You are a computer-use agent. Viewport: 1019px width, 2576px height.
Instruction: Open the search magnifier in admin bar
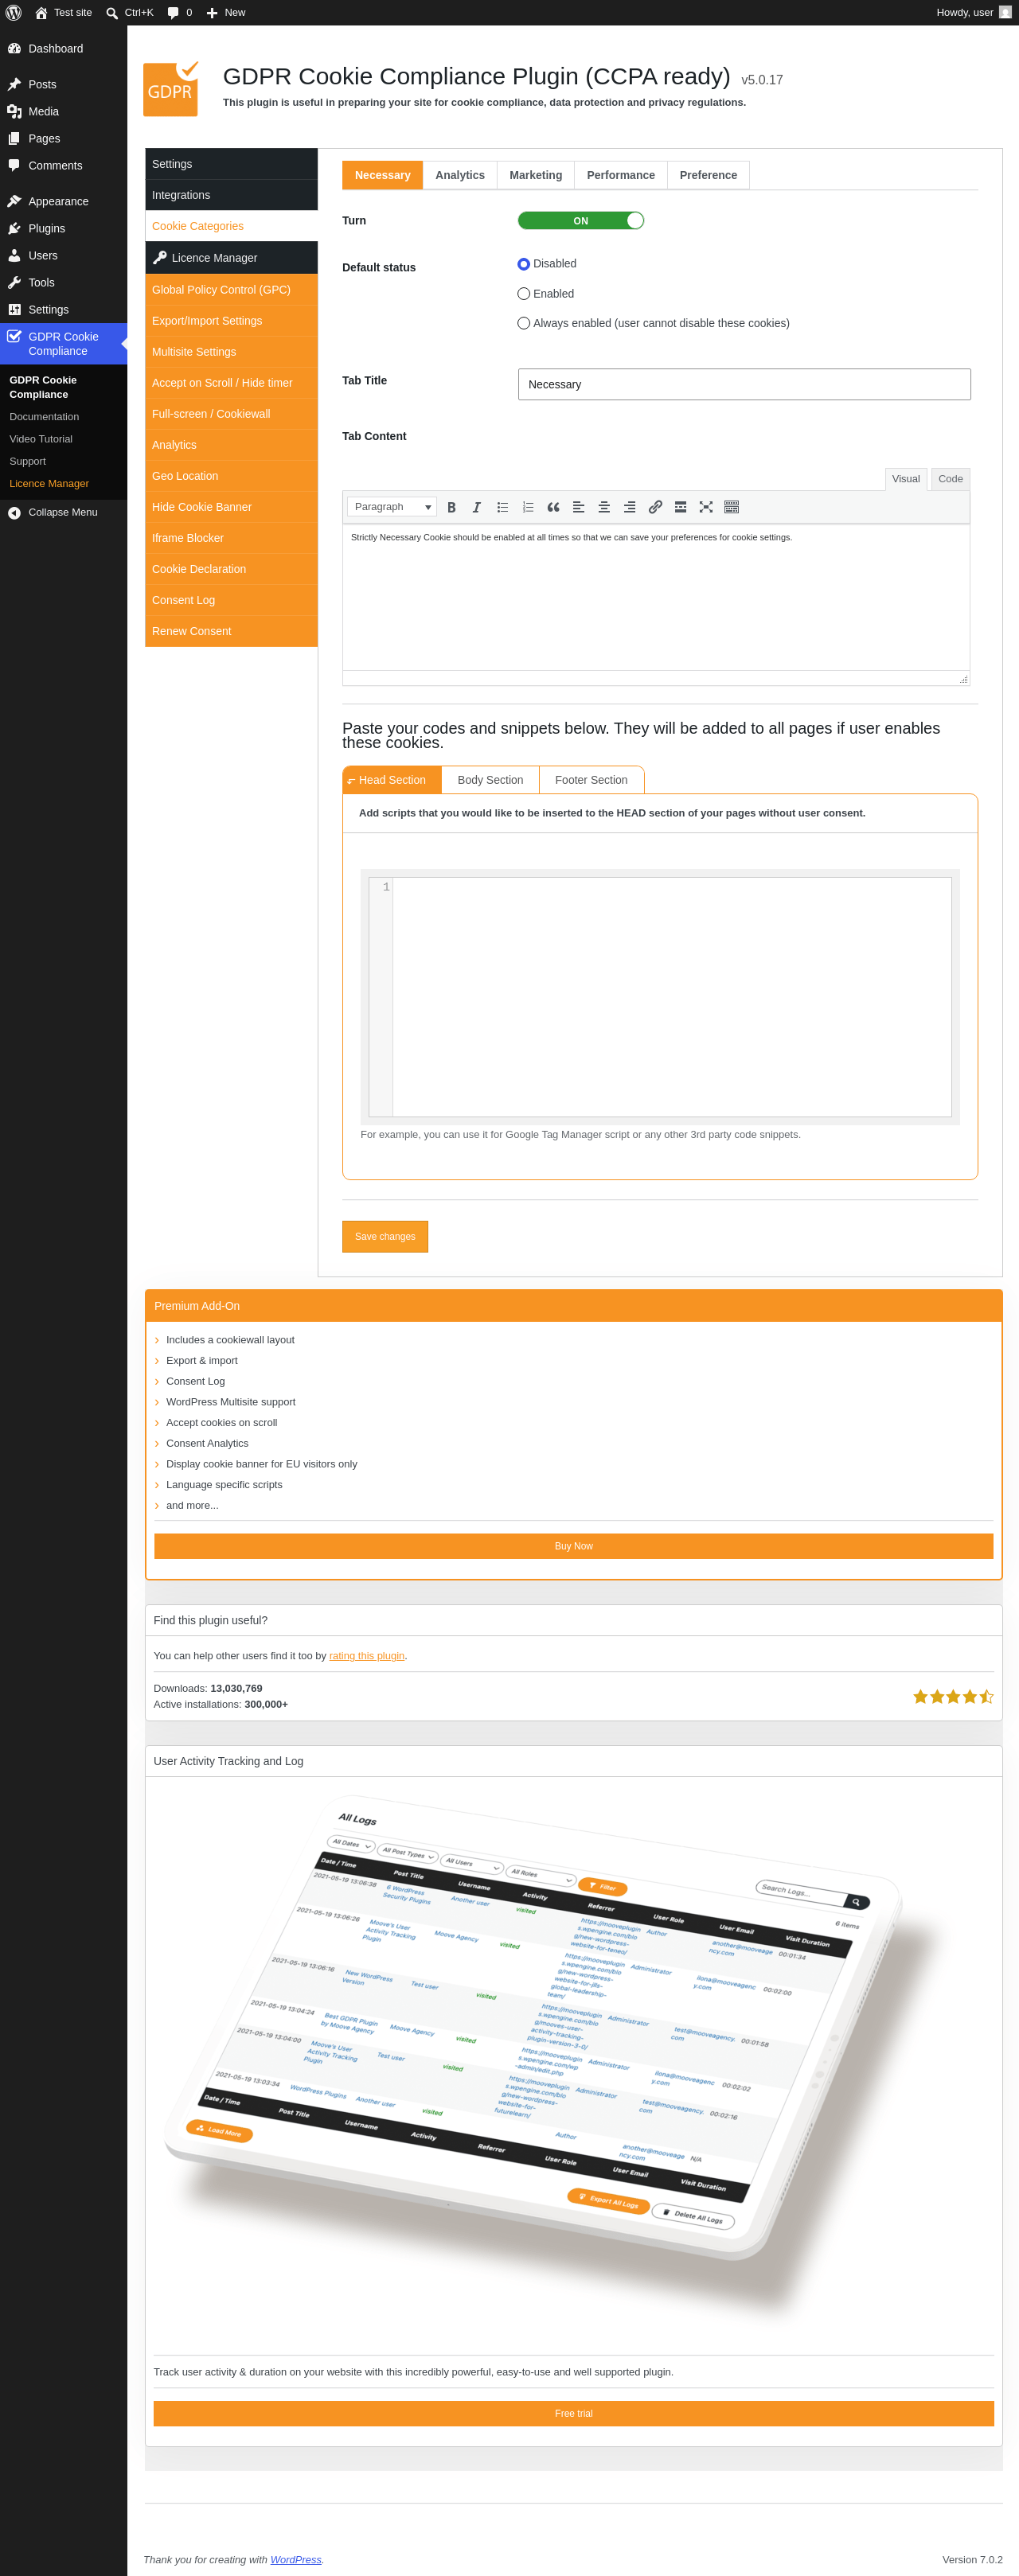112,13
